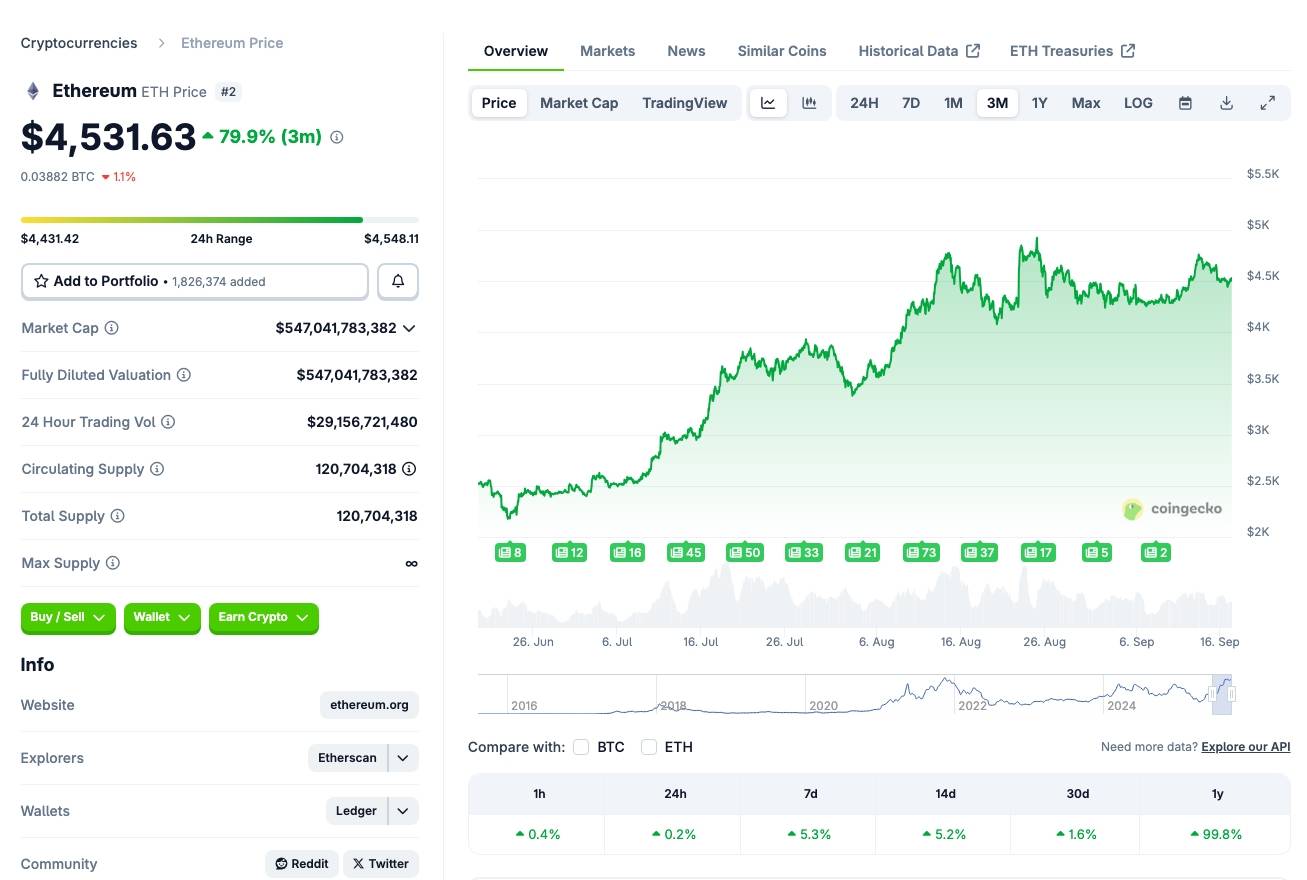The image size is (1307, 880).
Task: Click the Market Cap info icon
Action: click(112, 328)
